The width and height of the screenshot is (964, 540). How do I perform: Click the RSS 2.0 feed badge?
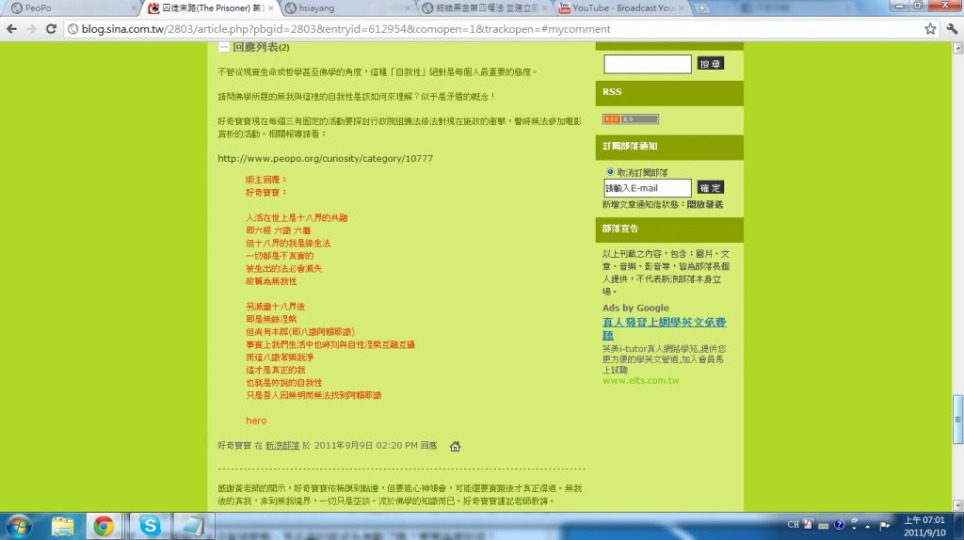(x=616, y=119)
